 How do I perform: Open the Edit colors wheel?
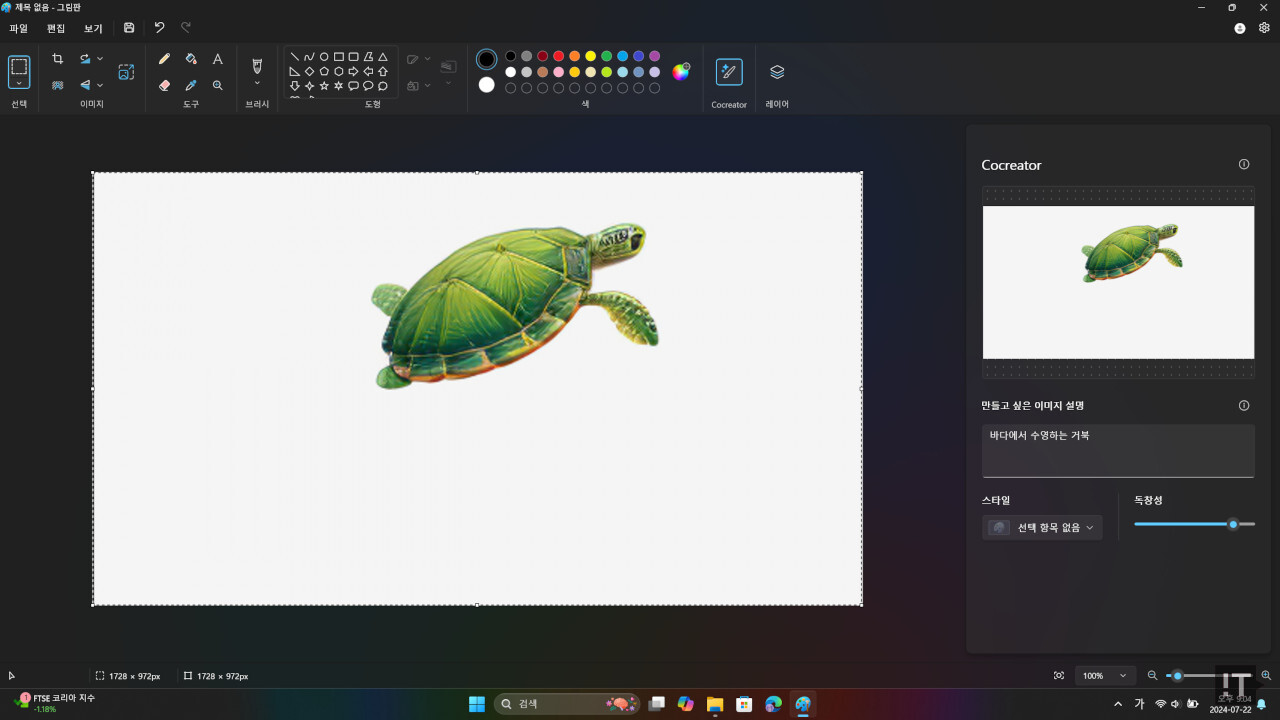tap(681, 71)
